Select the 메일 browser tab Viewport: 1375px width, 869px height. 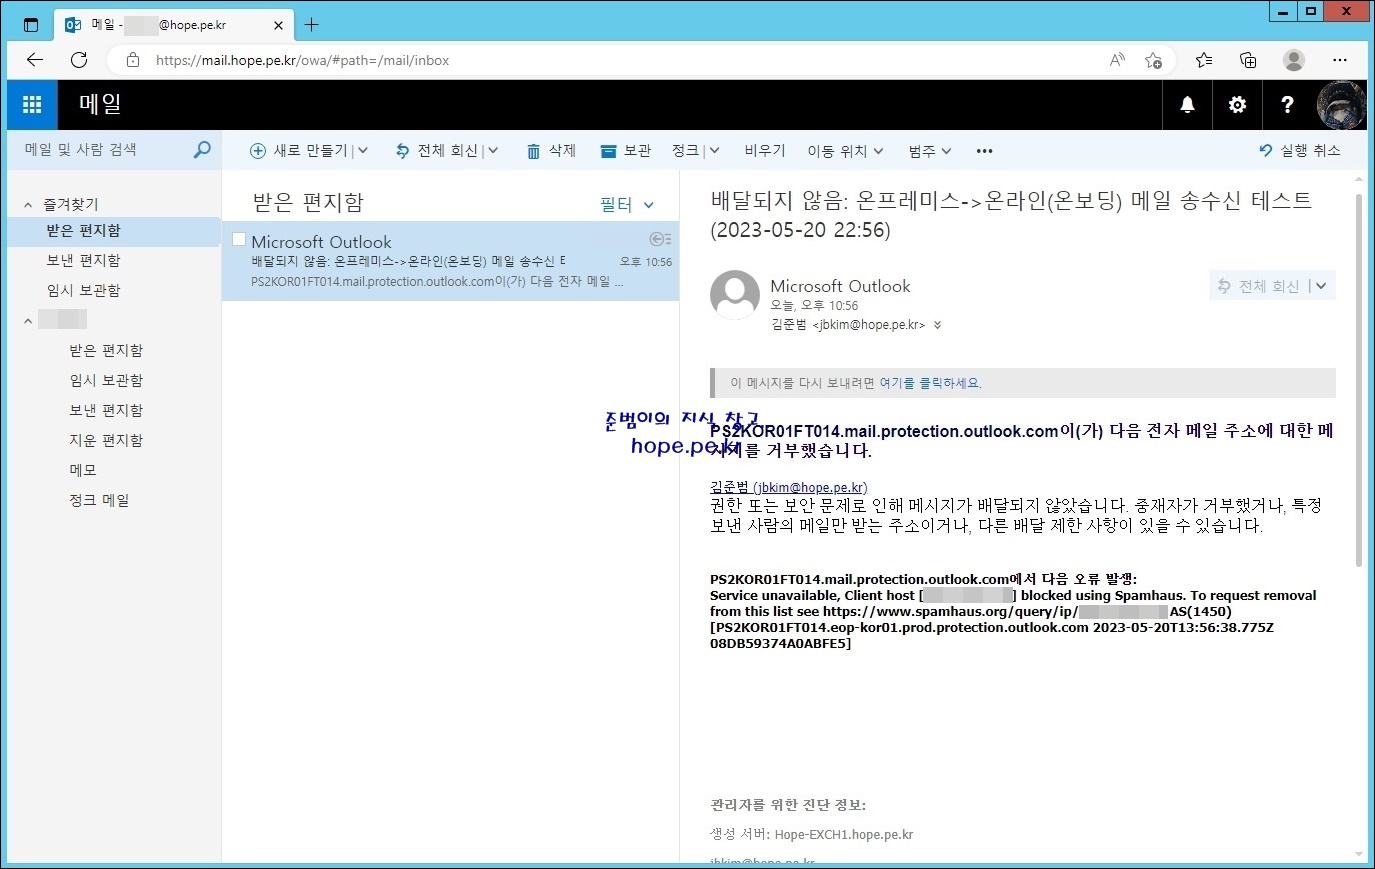pyautogui.click(x=175, y=25)
